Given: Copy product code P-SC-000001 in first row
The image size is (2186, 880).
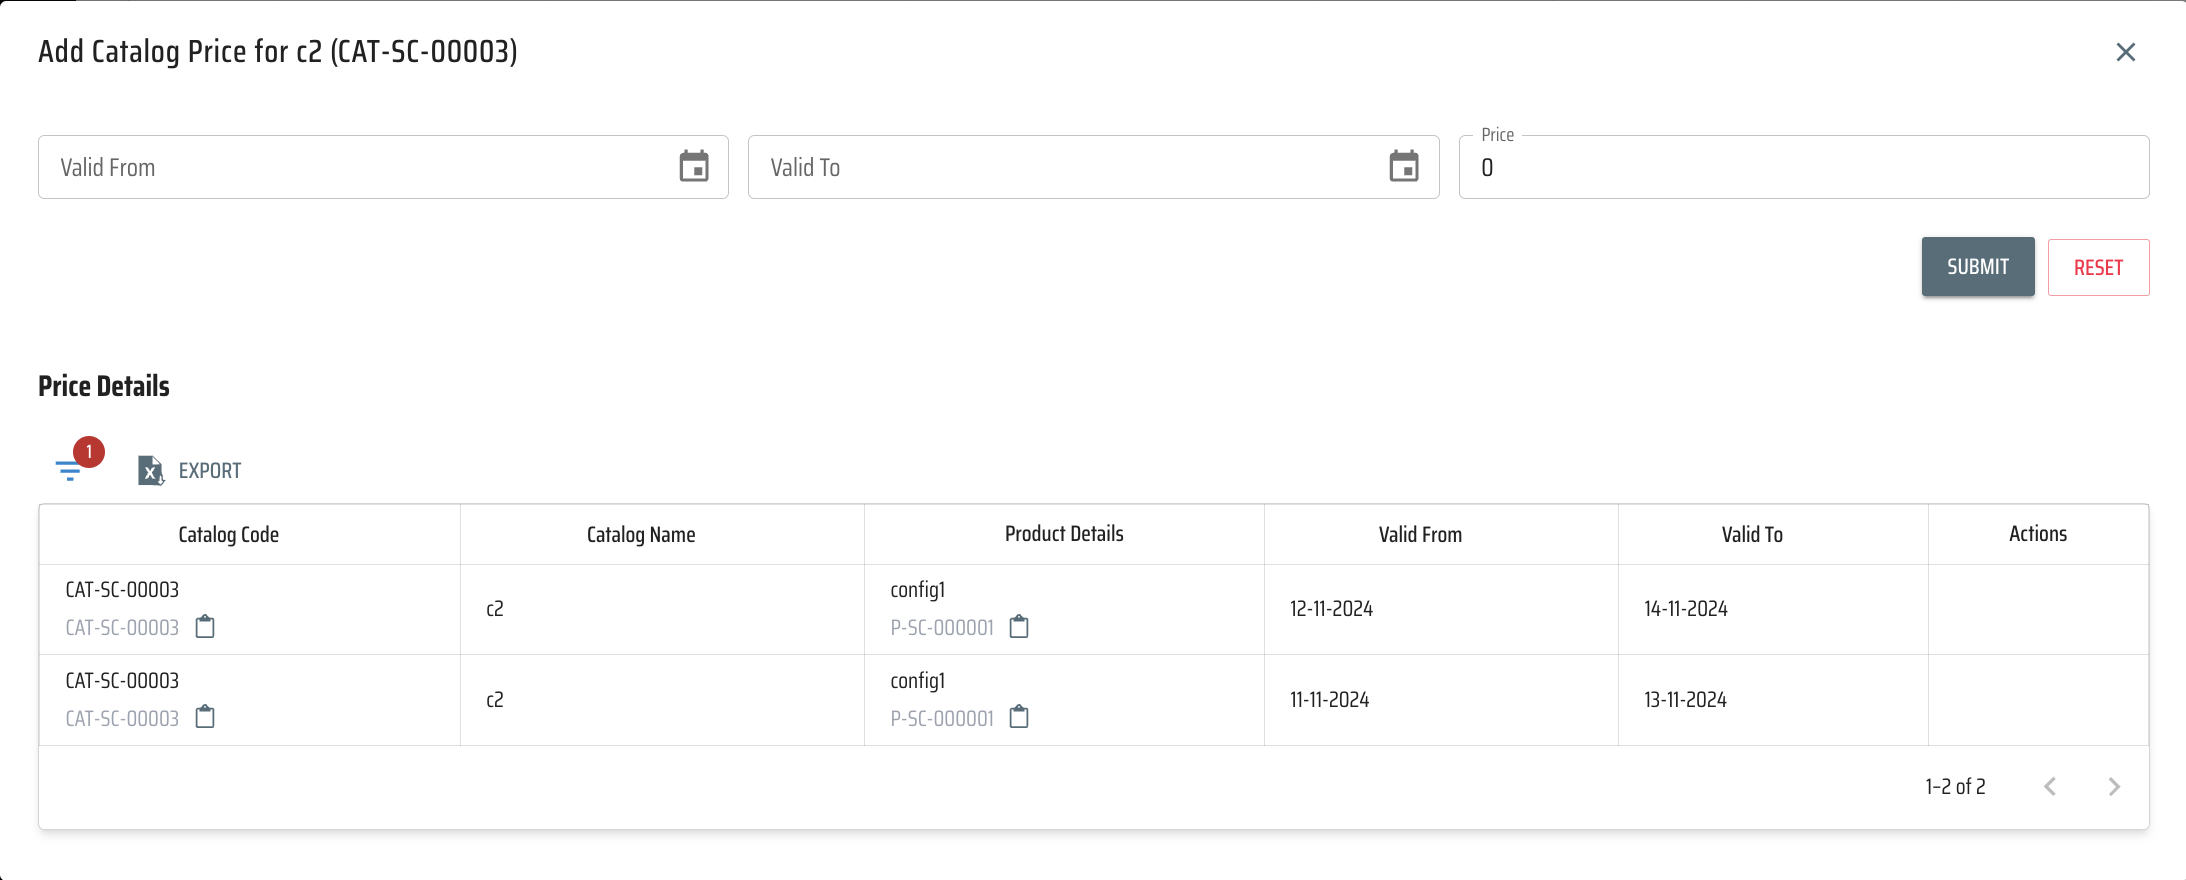Looking at the screenshot, I should (x=1019, y=627).
